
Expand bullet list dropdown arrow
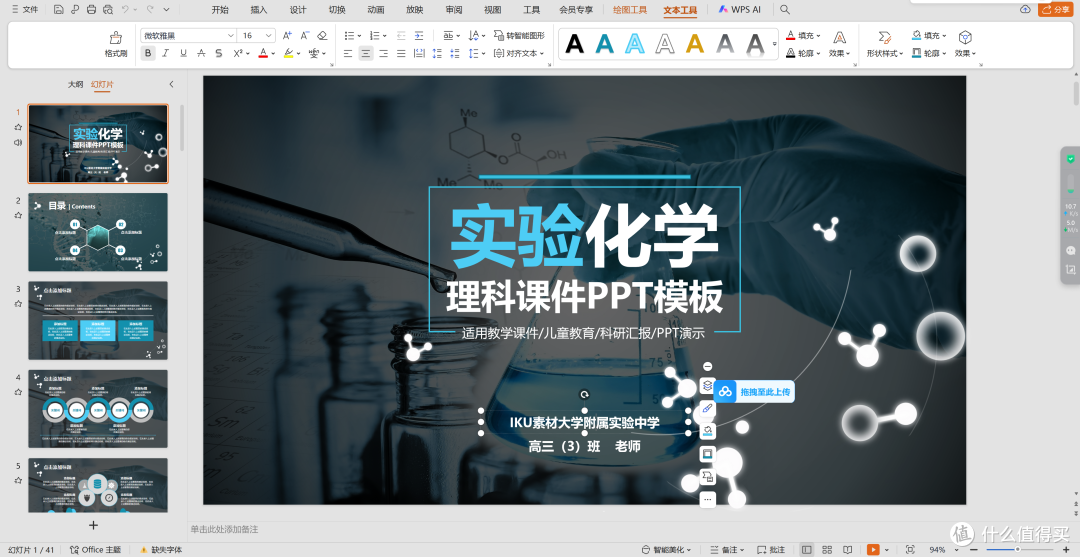tap(361, 36)
